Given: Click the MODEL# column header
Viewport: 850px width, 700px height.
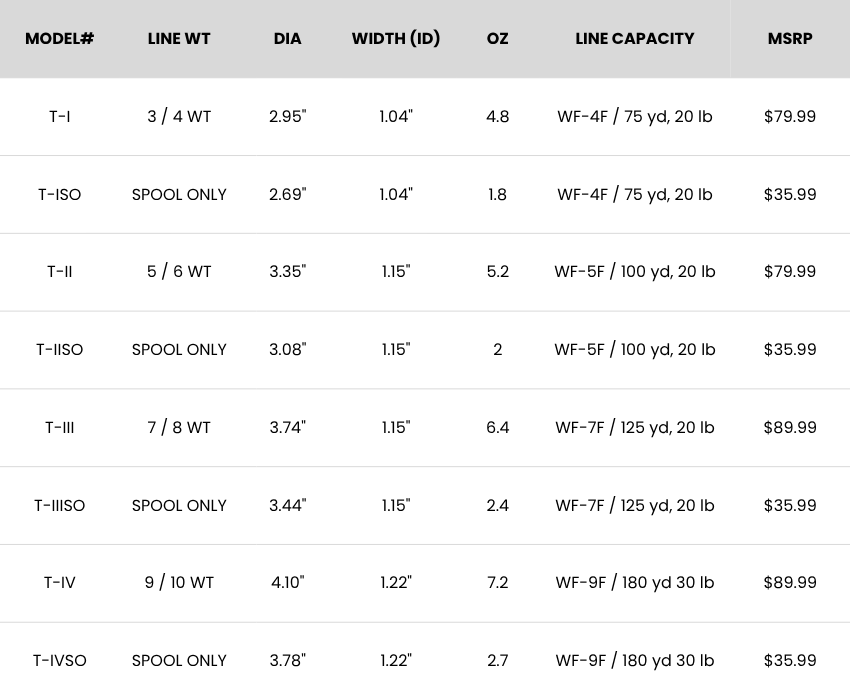Looking at the screenshot, I should click(60, 39).
